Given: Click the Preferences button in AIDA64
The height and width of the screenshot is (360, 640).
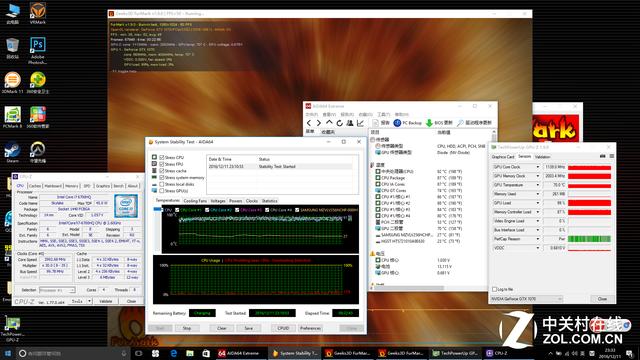Looking at the screenshot, I should [310, 328].
